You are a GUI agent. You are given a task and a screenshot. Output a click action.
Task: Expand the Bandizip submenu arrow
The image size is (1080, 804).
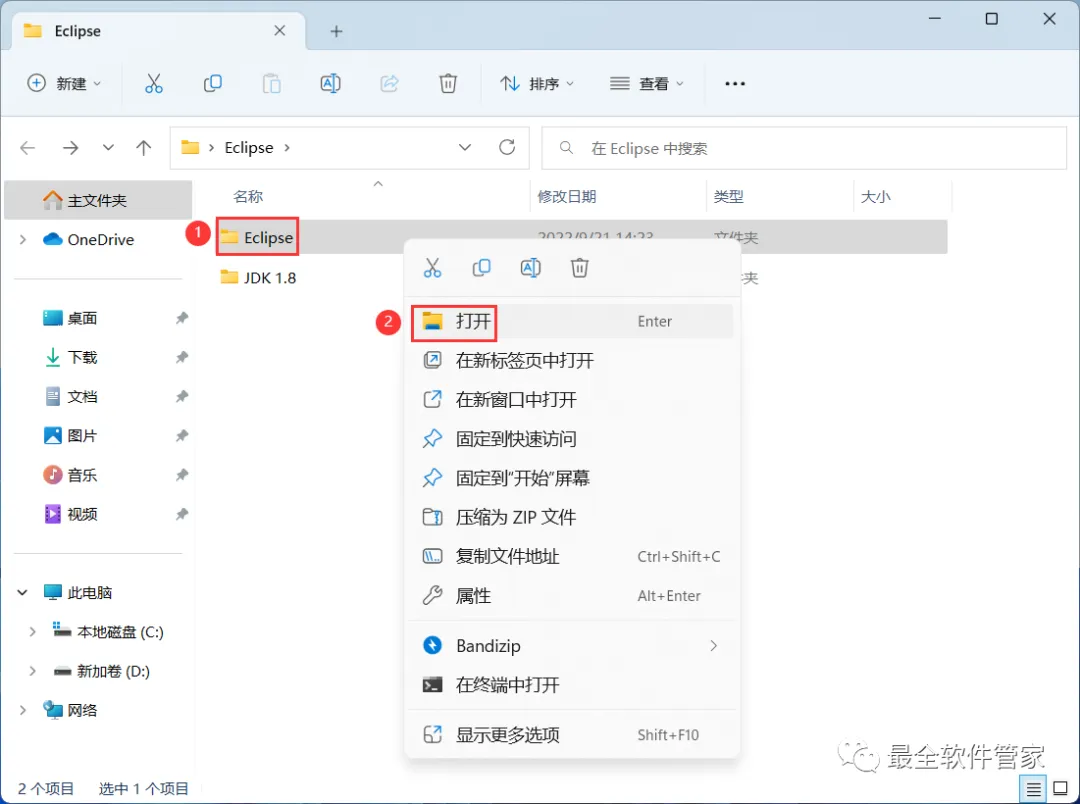point(714,646)
